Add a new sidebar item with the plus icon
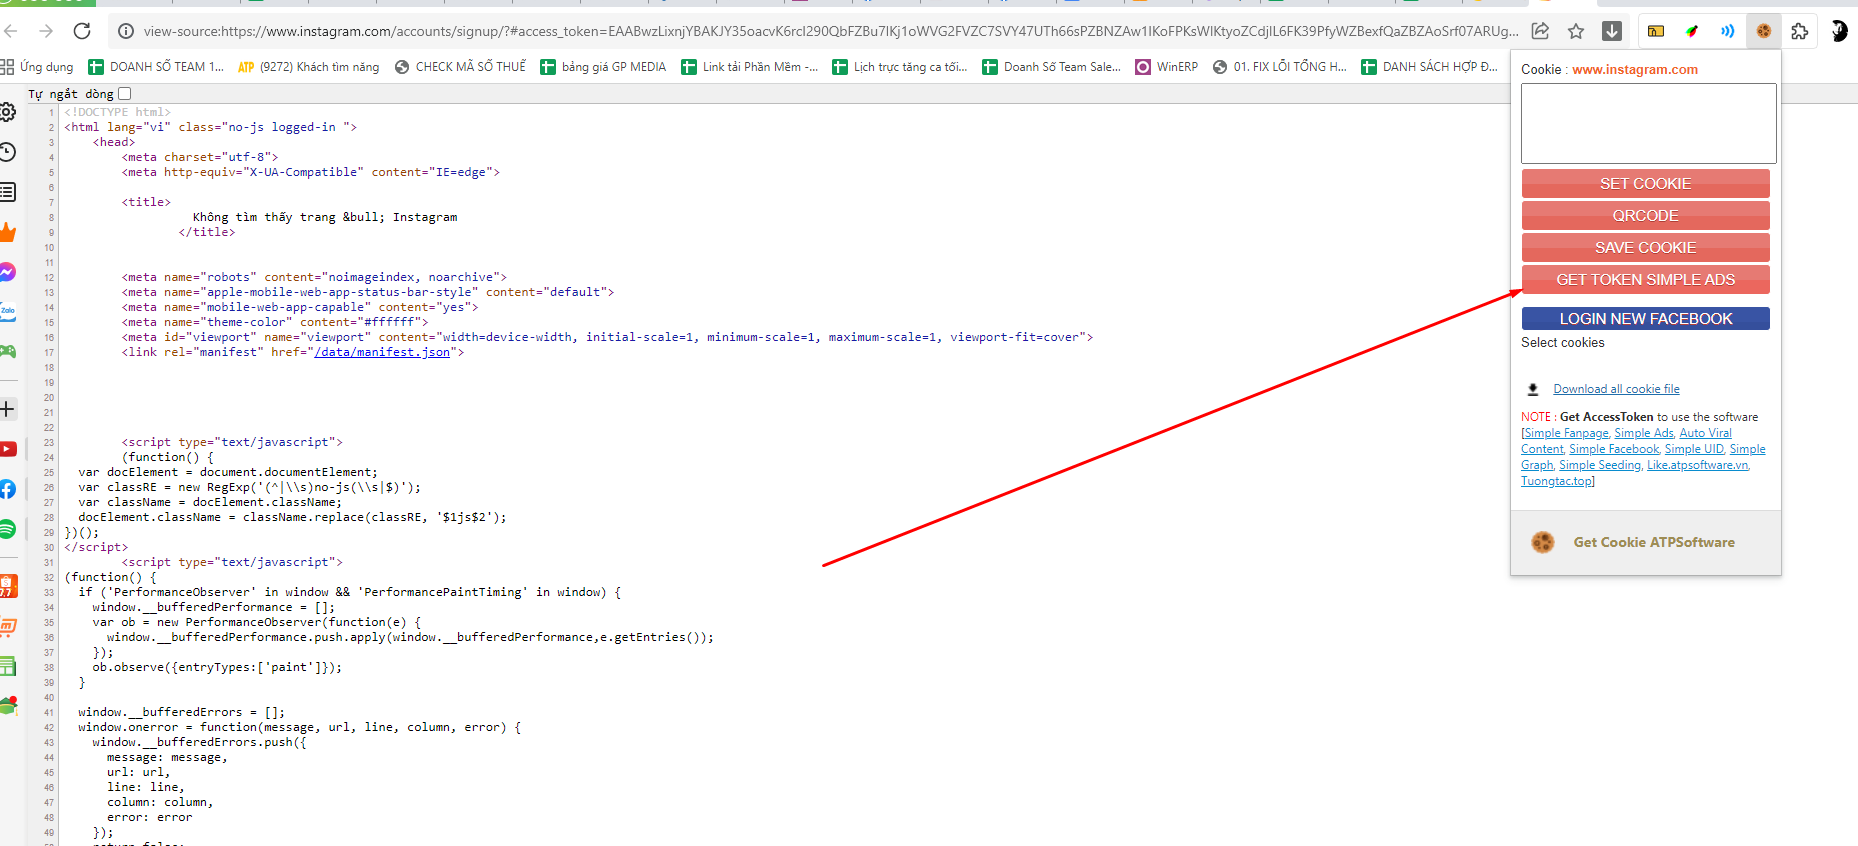The width and height of the screenshot is (1858, 846). pos(7,409)
